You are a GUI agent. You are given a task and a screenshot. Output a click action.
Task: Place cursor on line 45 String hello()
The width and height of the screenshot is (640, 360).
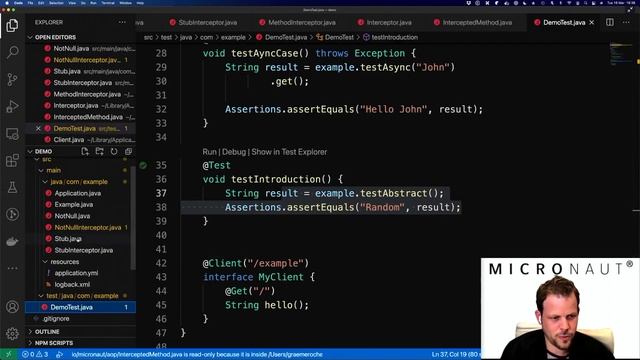[267, 305]
